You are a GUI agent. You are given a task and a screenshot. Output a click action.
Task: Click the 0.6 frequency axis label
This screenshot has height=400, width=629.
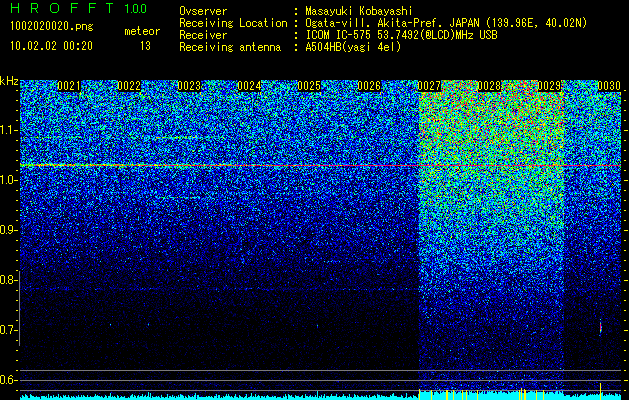coord(7,380)
